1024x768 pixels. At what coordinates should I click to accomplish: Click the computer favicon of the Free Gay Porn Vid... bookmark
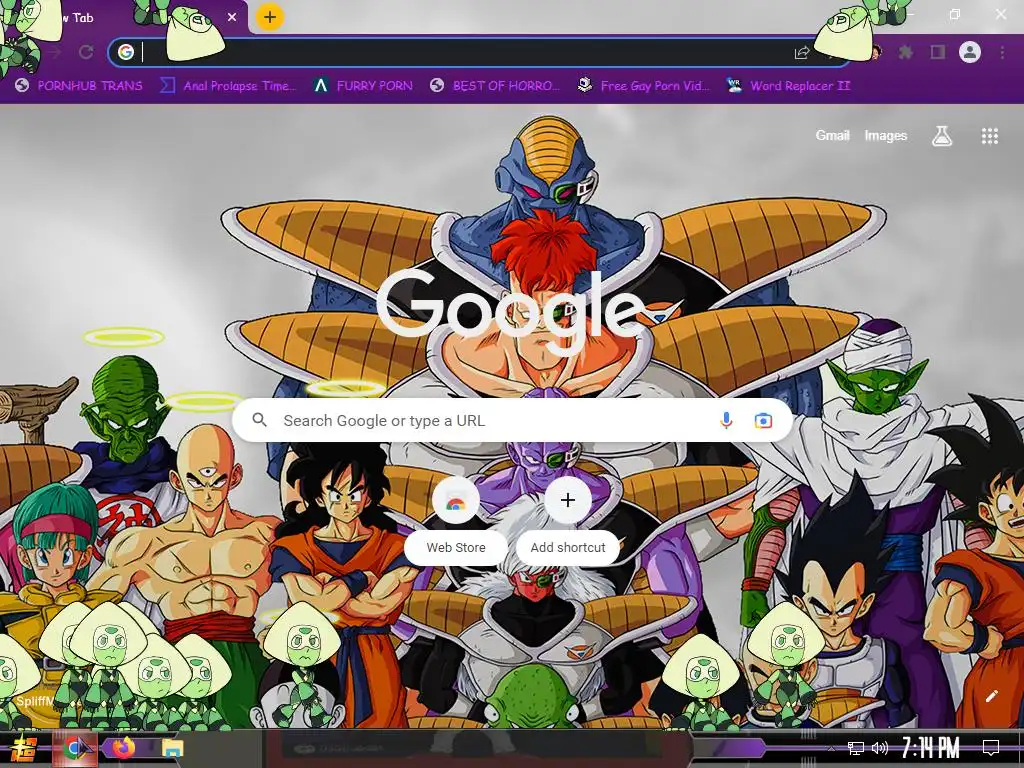(x=584, y=85)
